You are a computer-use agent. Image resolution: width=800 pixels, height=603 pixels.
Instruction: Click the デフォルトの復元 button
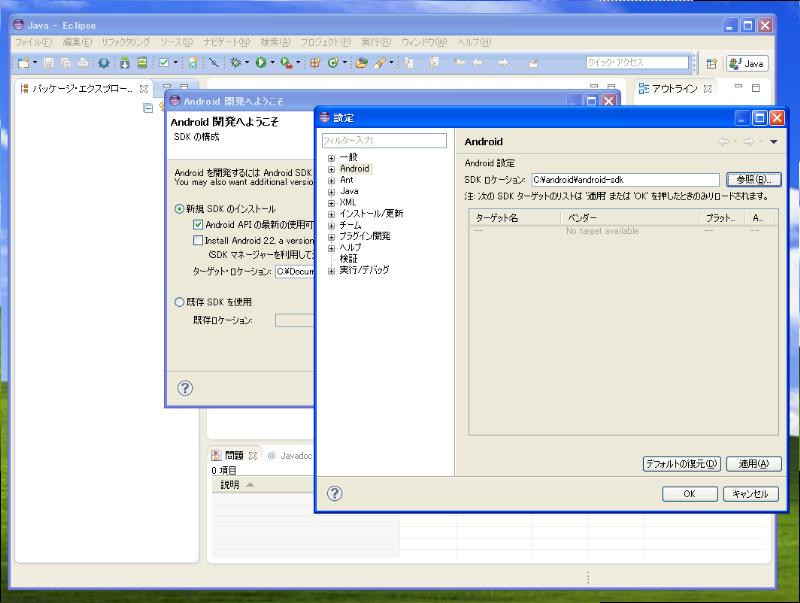pyautogui.click(x=682, y=464)
